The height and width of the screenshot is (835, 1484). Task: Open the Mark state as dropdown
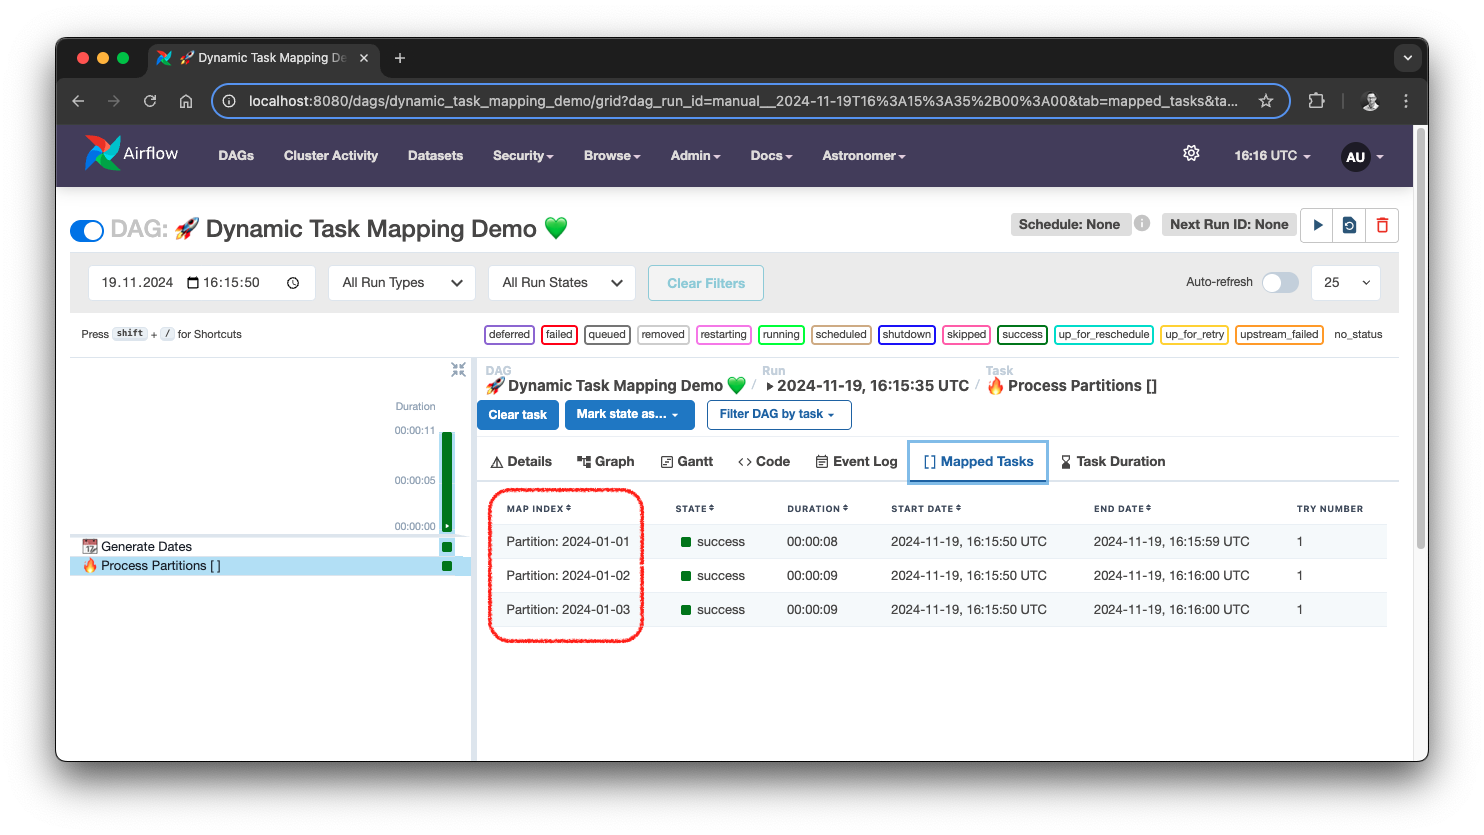click(x=629, y=414)
